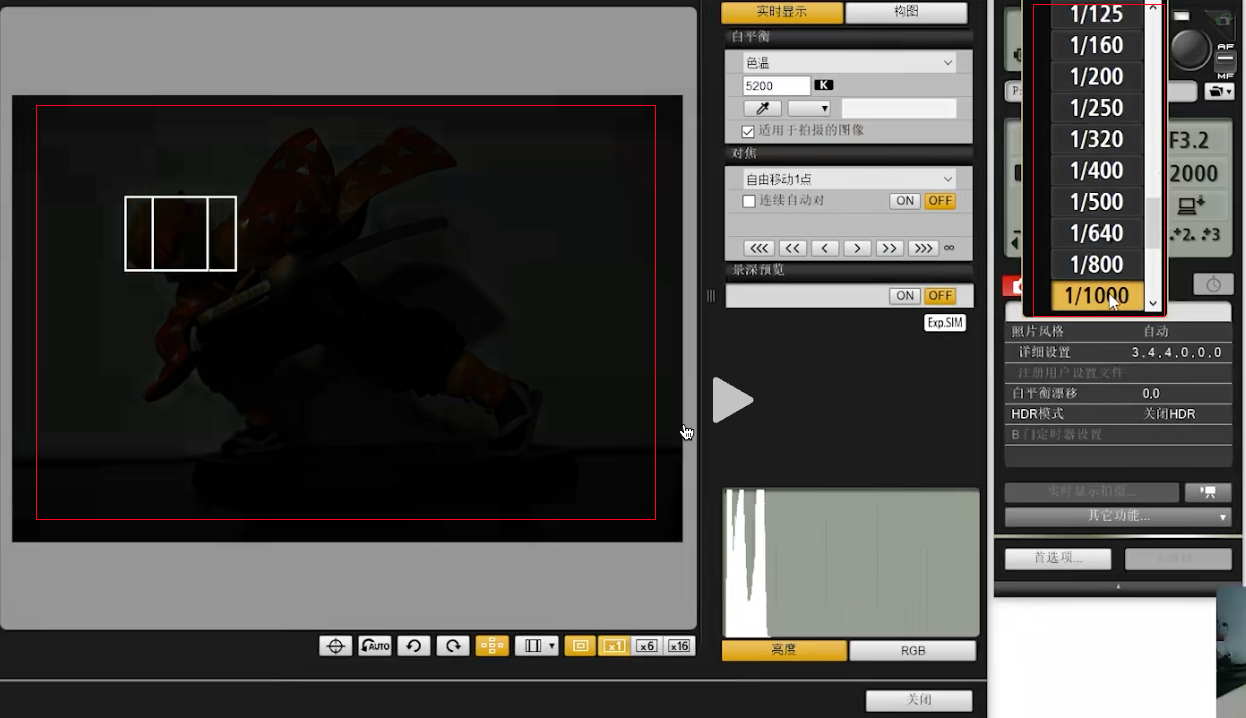Turn focus ON in 对焦 section
This screenshot has width=1246, height=718.
905,201
